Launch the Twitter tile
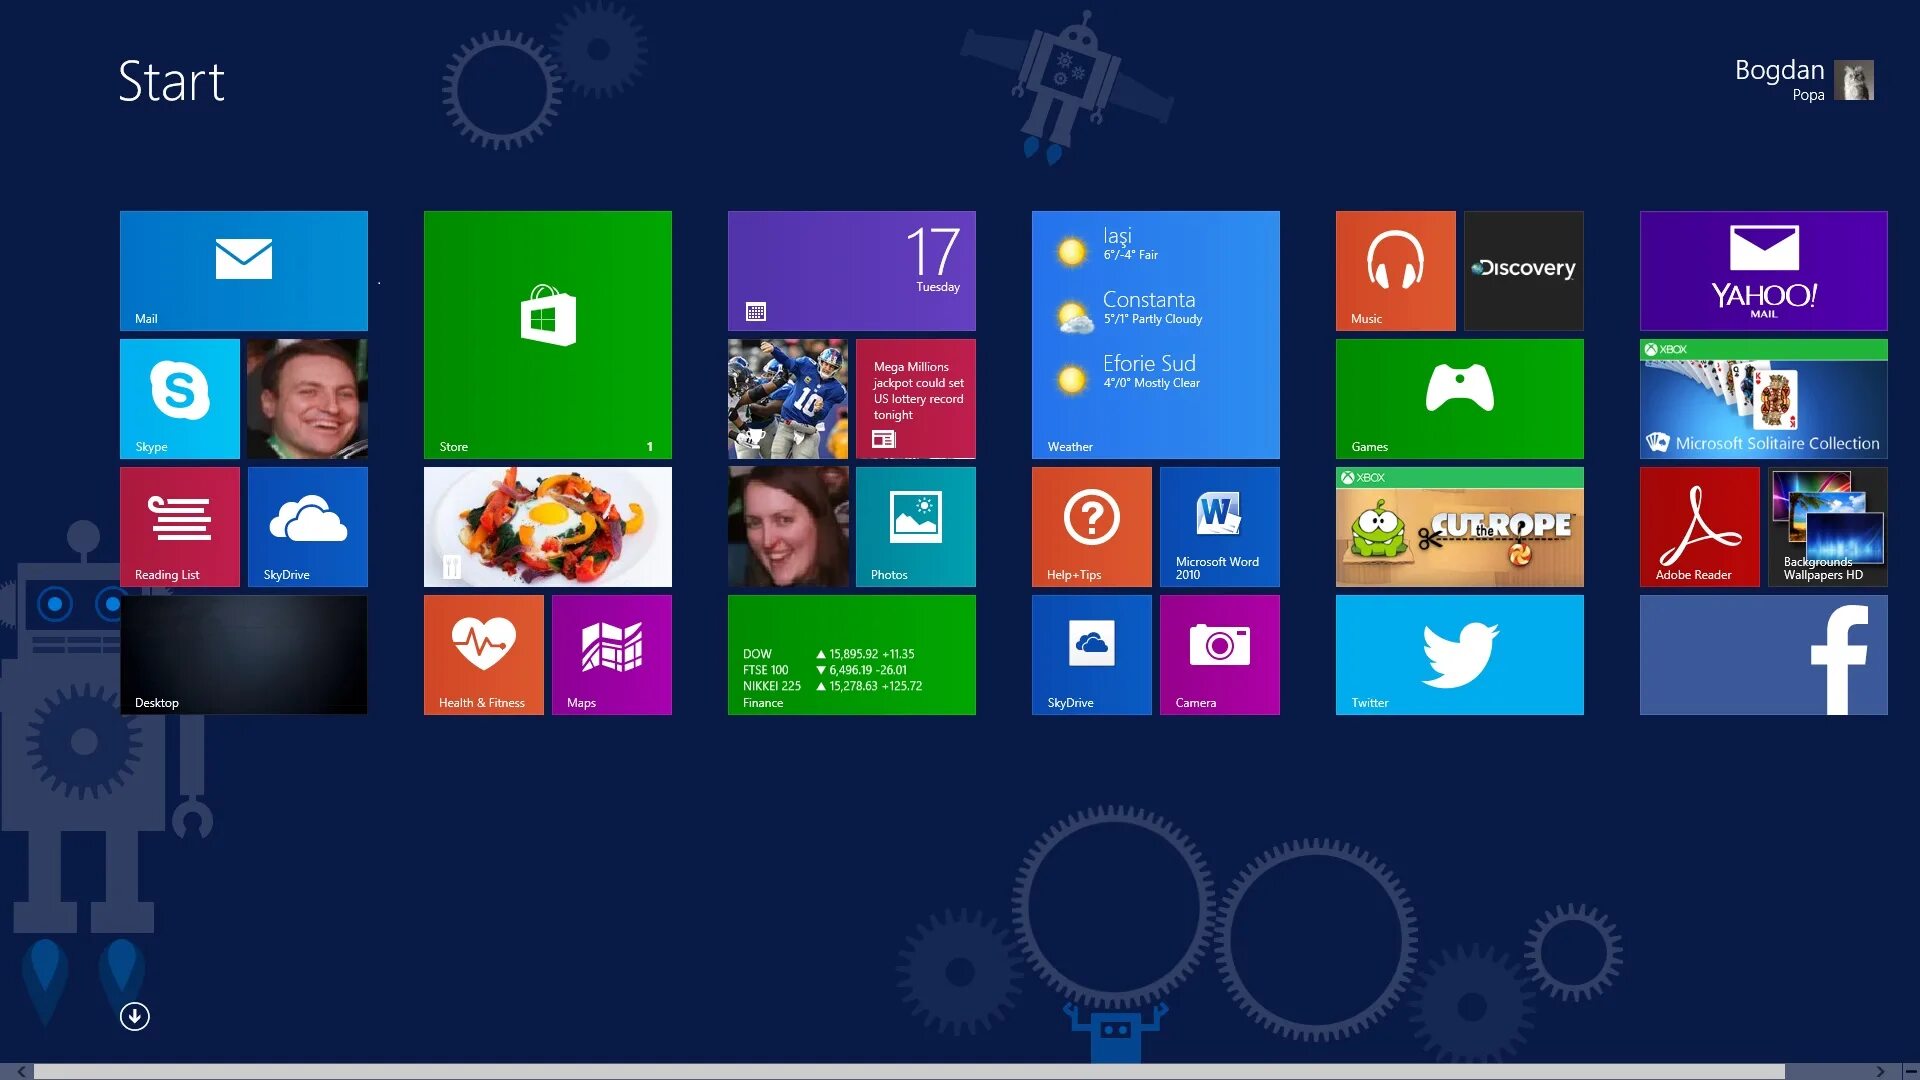 [x=1459, y=654]
